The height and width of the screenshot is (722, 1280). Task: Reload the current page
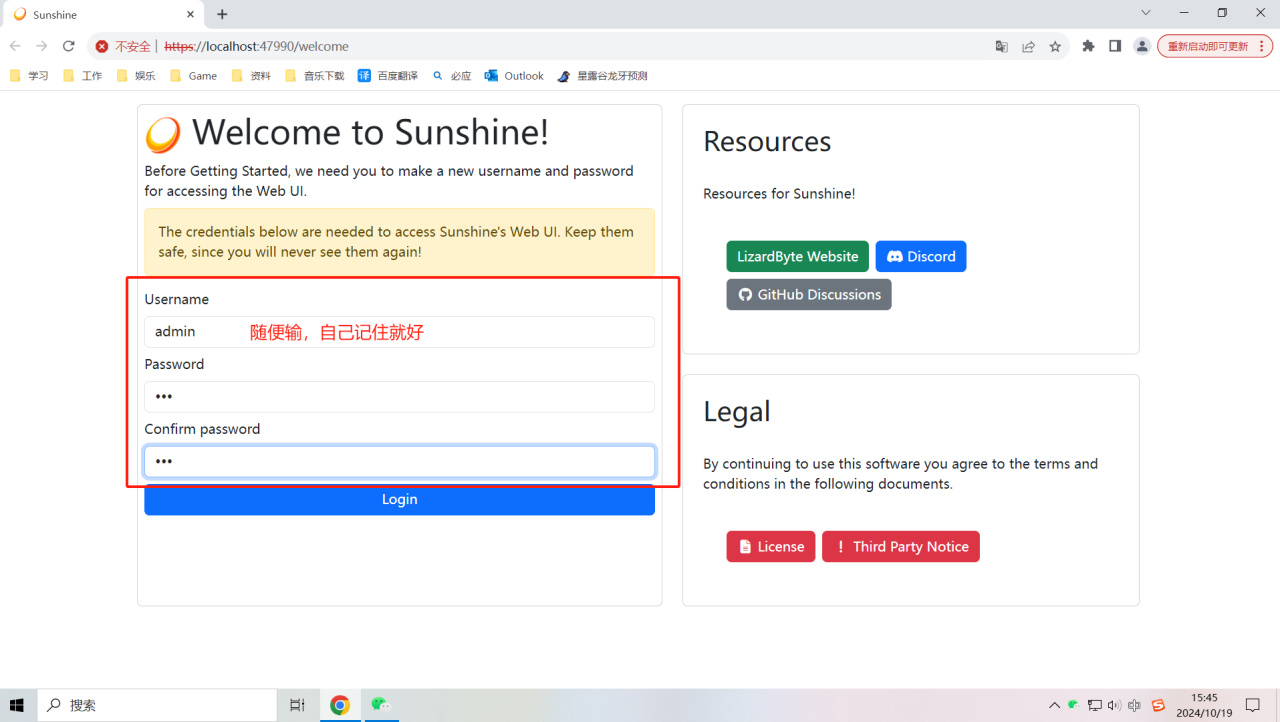coord(69,46)
